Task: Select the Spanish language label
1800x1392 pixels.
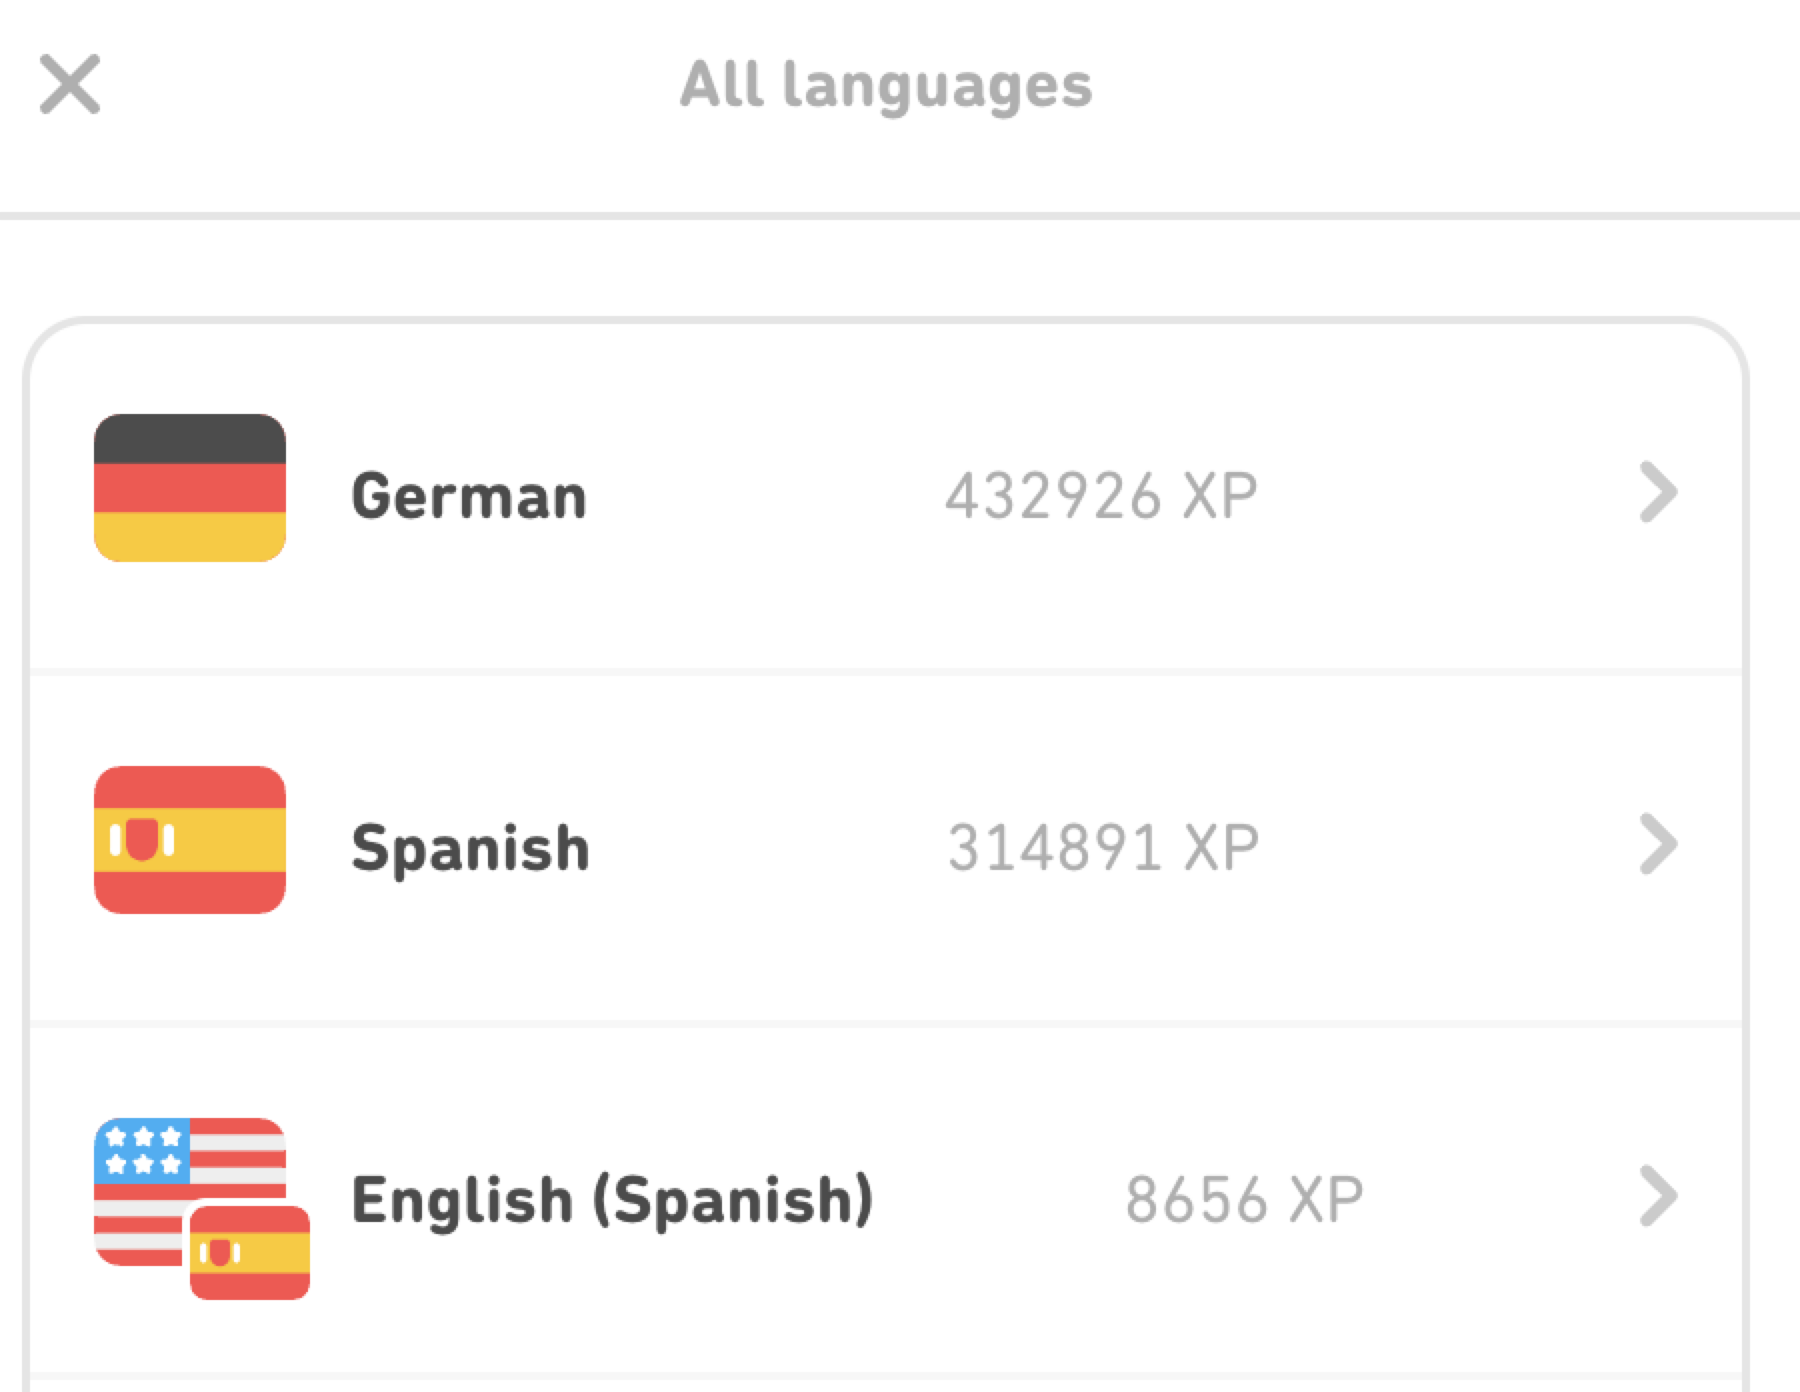Action: (x=470, y=848)
